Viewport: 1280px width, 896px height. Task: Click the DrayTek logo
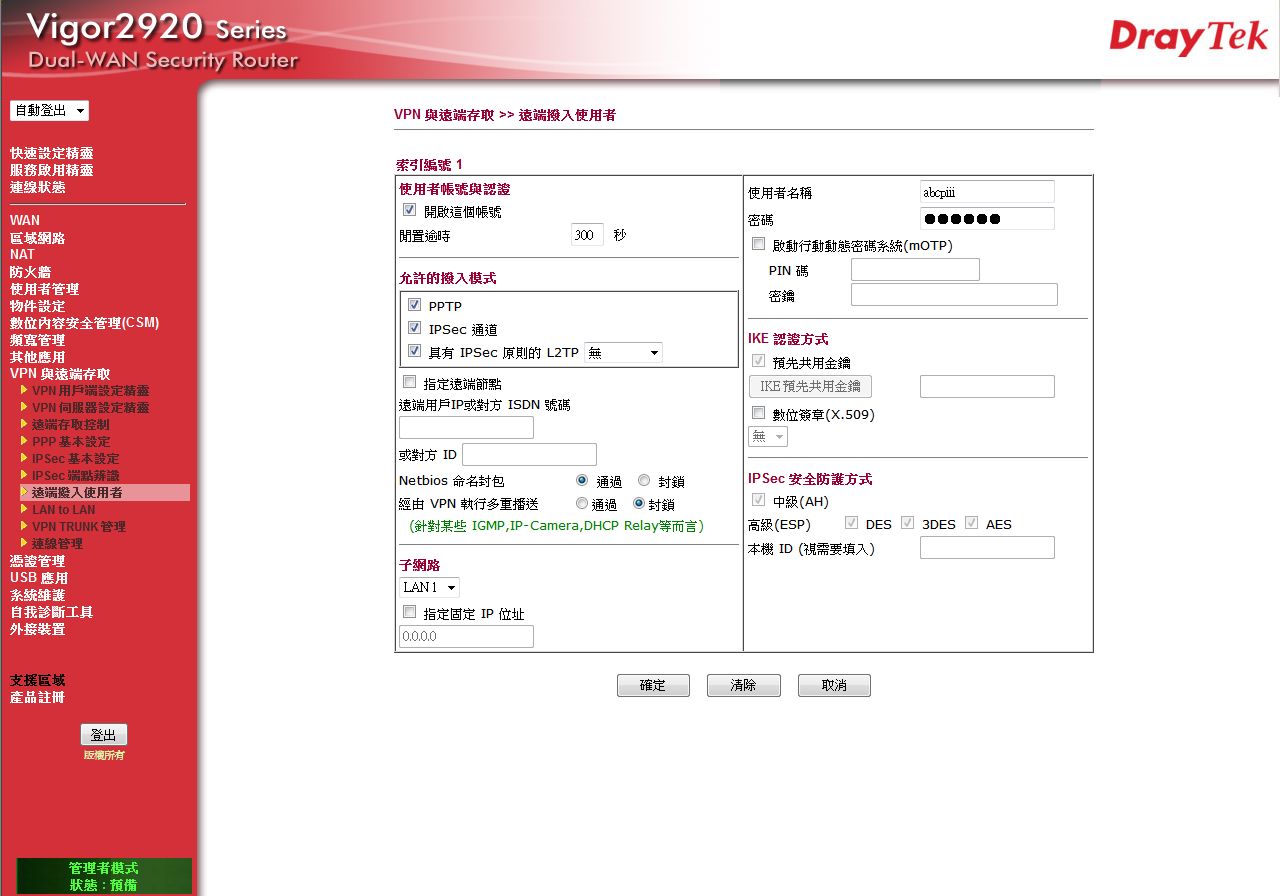[1188, 38]
